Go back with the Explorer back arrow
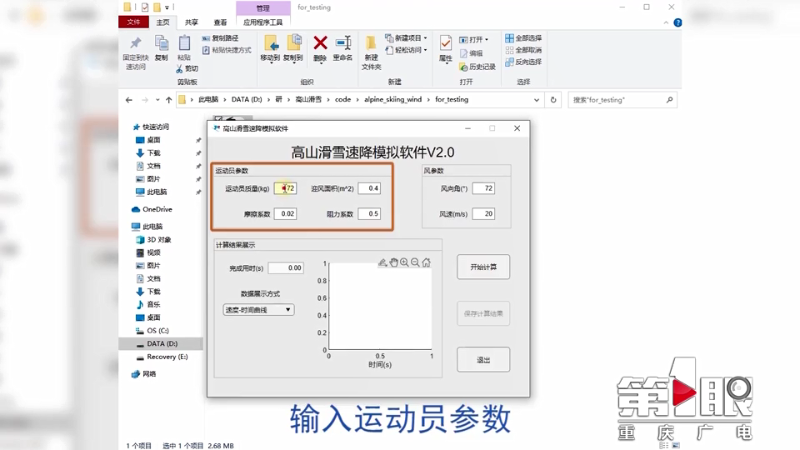Screen dimensions: 800x450 coord(129,100)
